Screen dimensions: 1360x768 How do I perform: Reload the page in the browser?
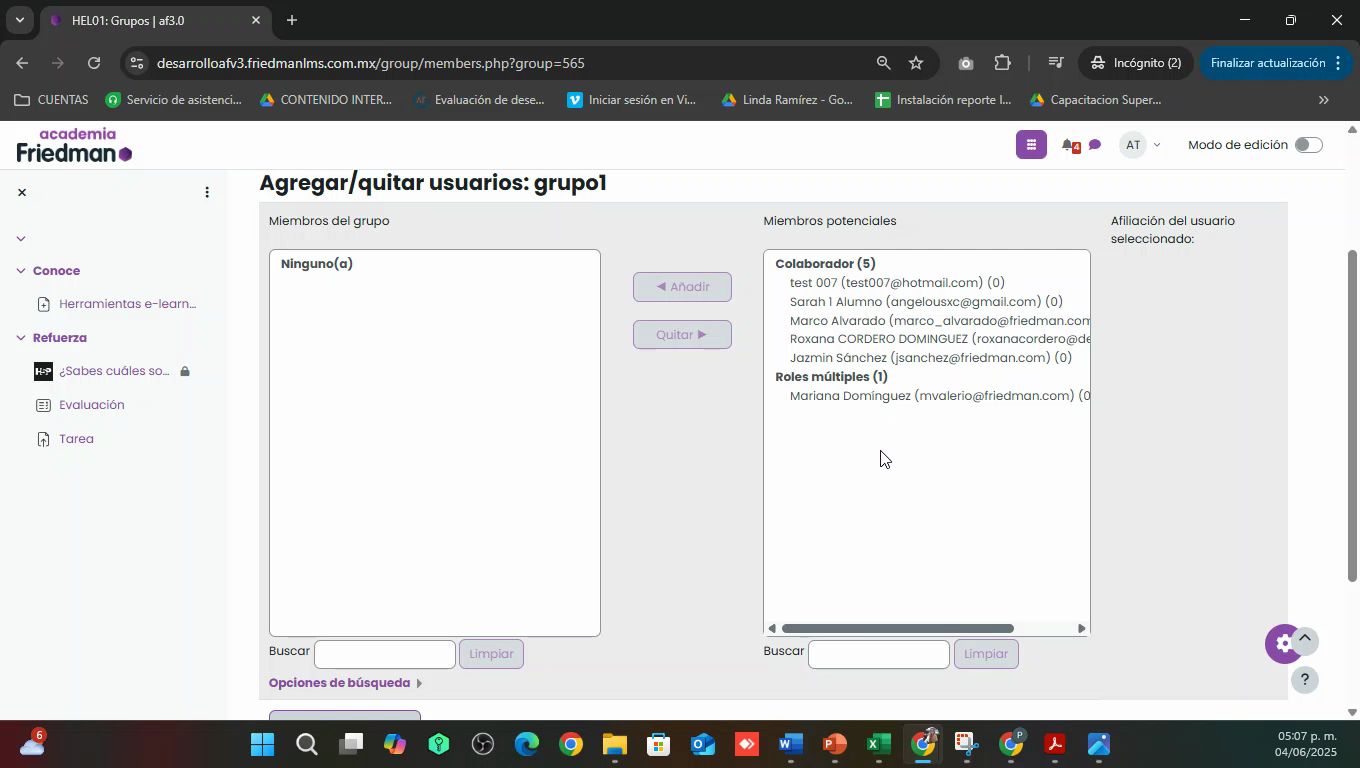point(94,63)
